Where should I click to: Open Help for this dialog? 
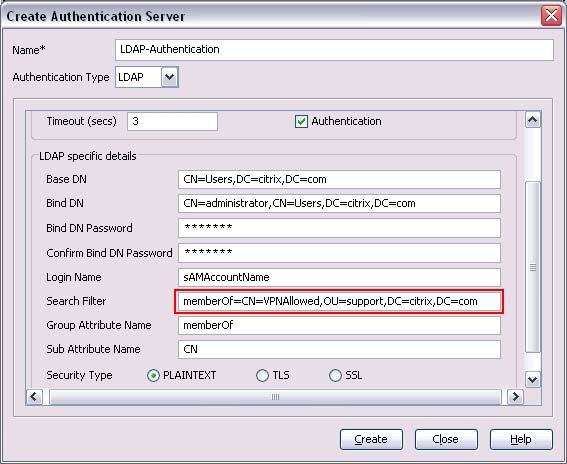[x=521, y=439]
